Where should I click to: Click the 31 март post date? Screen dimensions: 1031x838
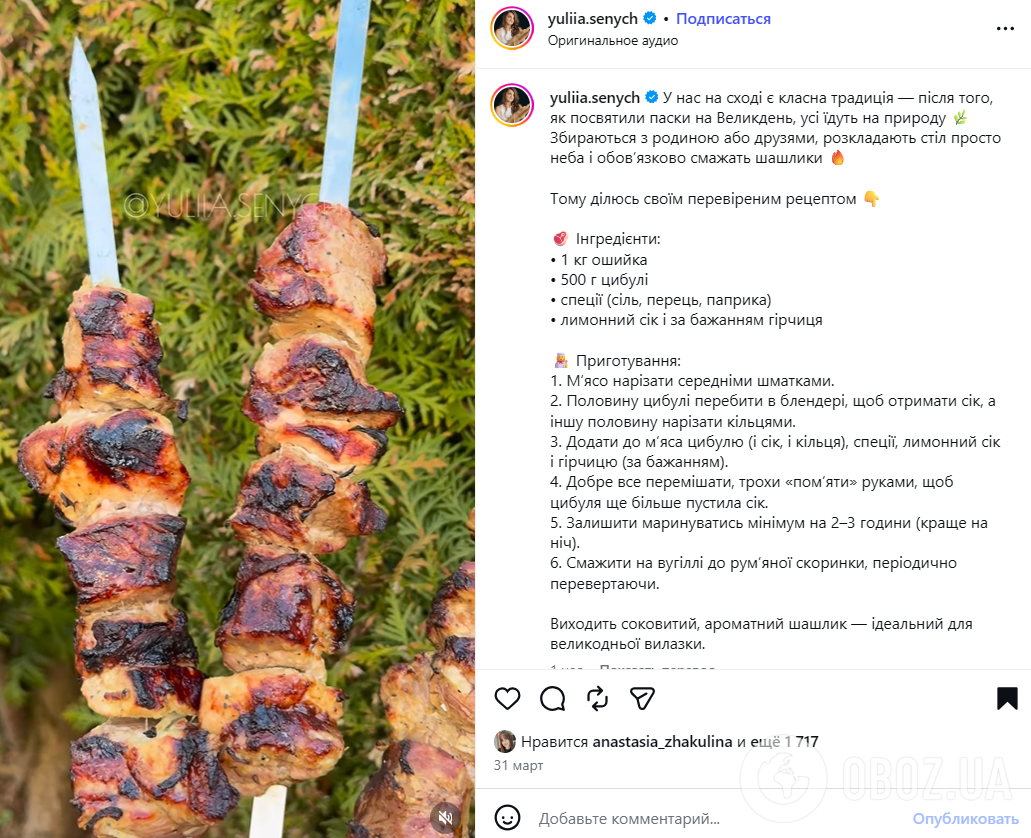tap(518, 765)
